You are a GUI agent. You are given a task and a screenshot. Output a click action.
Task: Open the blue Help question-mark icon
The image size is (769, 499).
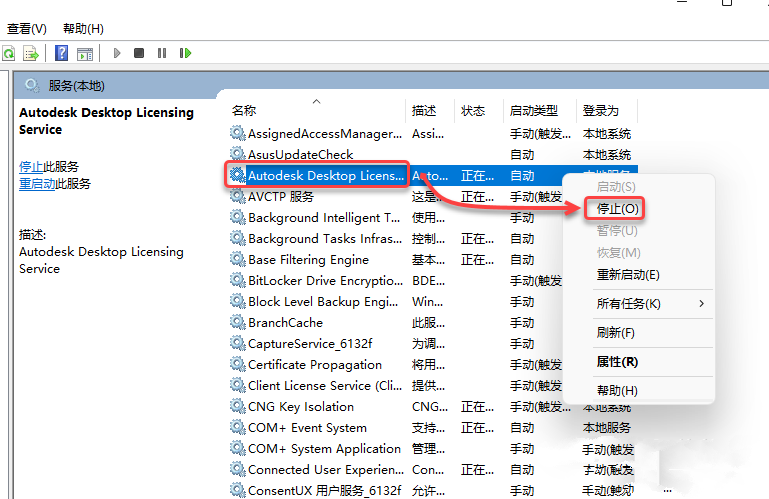(61, 53)
